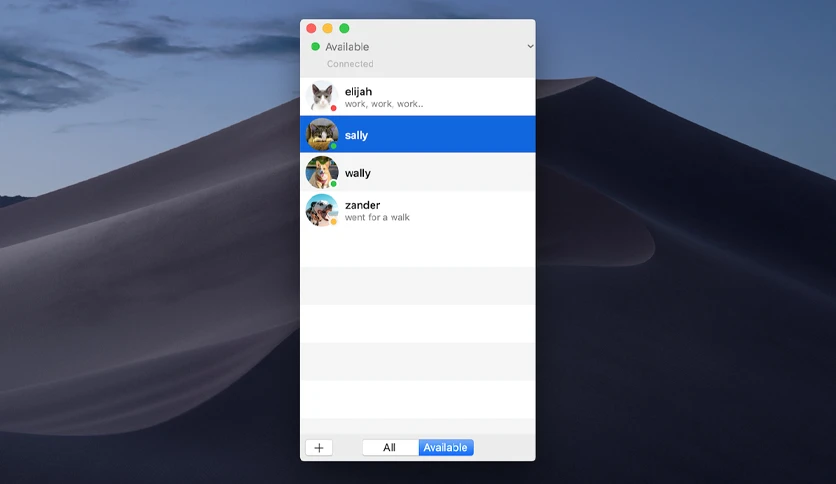Maximize the contacts window with green button
This screenshot has height=484, width=836.
(344, 28)
